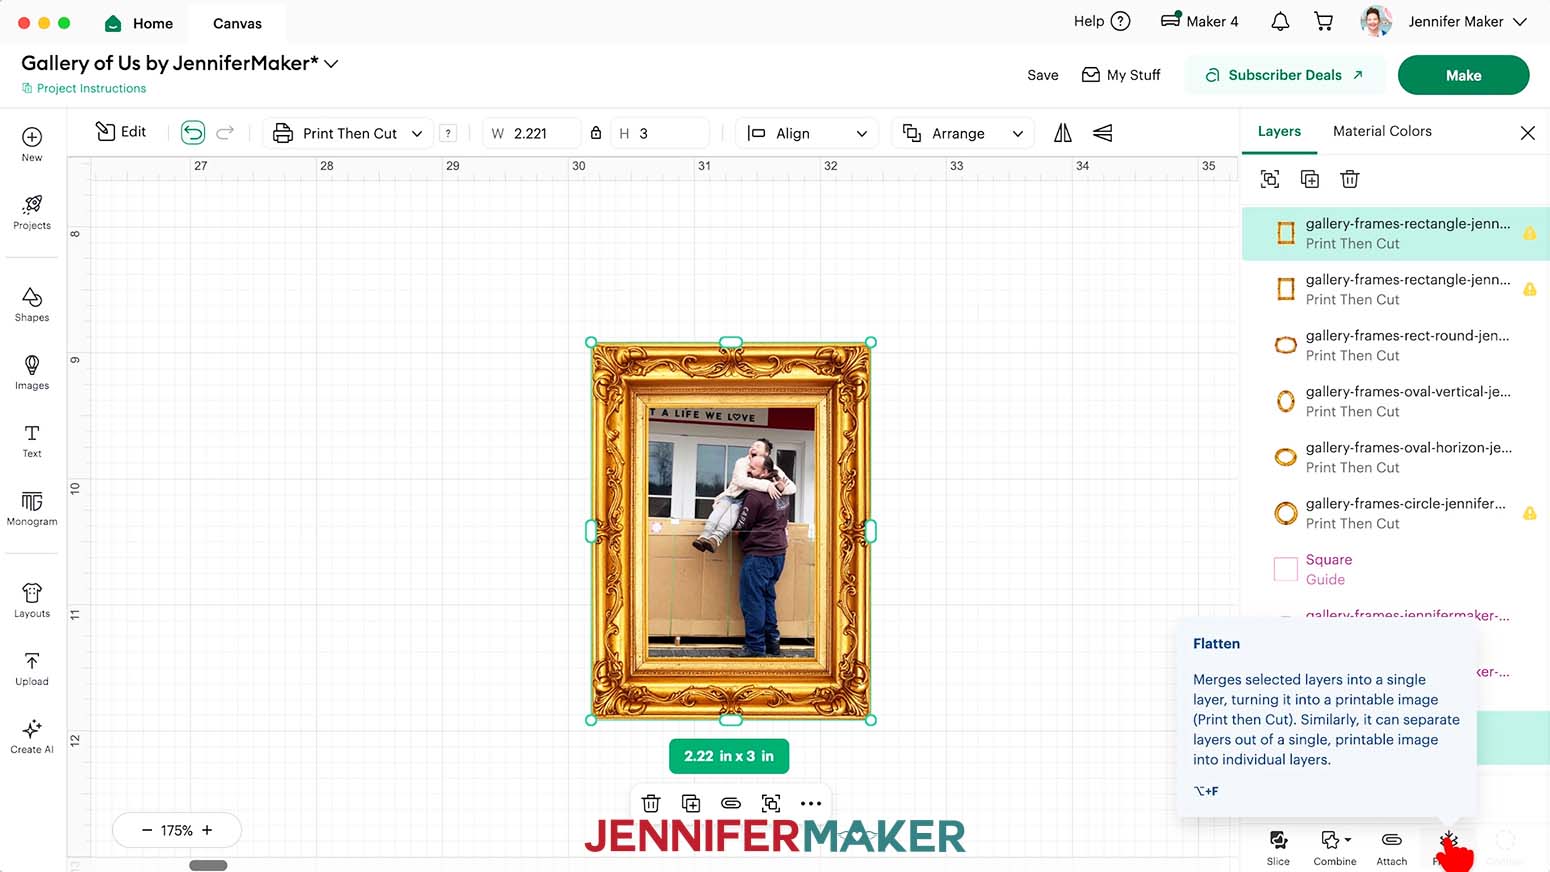Click the Save button
The height and width of the screenshot is (872, 1550).
pyautogui.click(x=1042, y=75)
